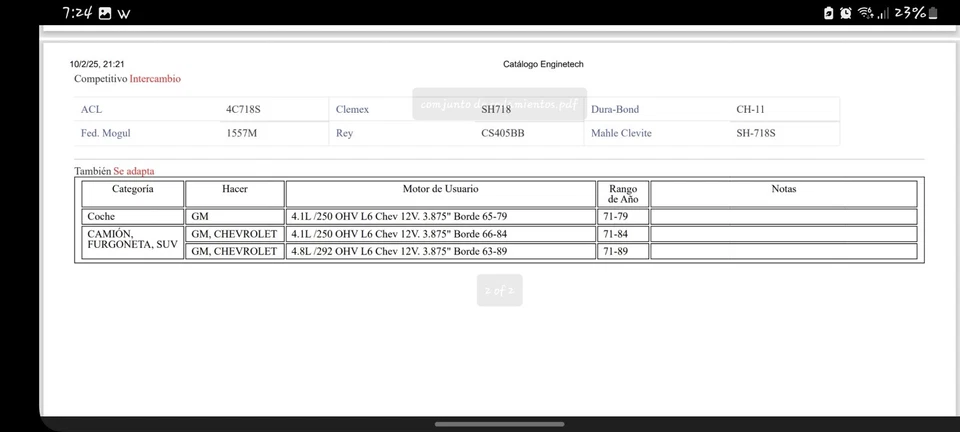Tap the gallery image notification icon

(105, 13)
